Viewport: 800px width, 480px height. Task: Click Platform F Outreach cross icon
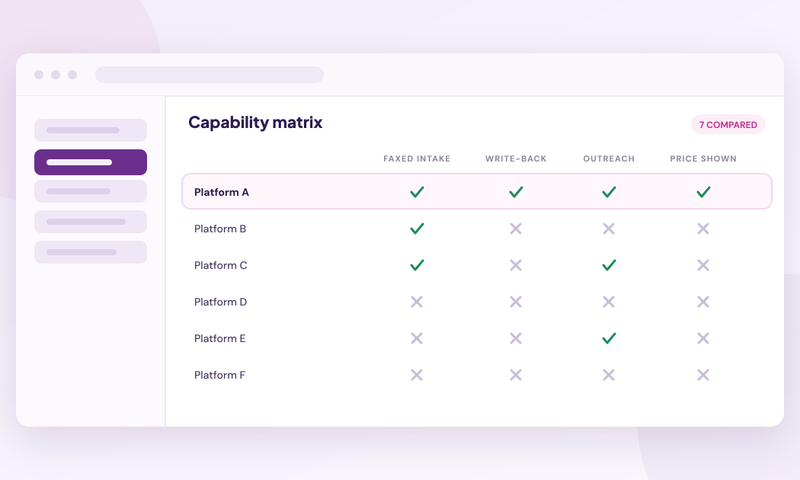[609, 375]
